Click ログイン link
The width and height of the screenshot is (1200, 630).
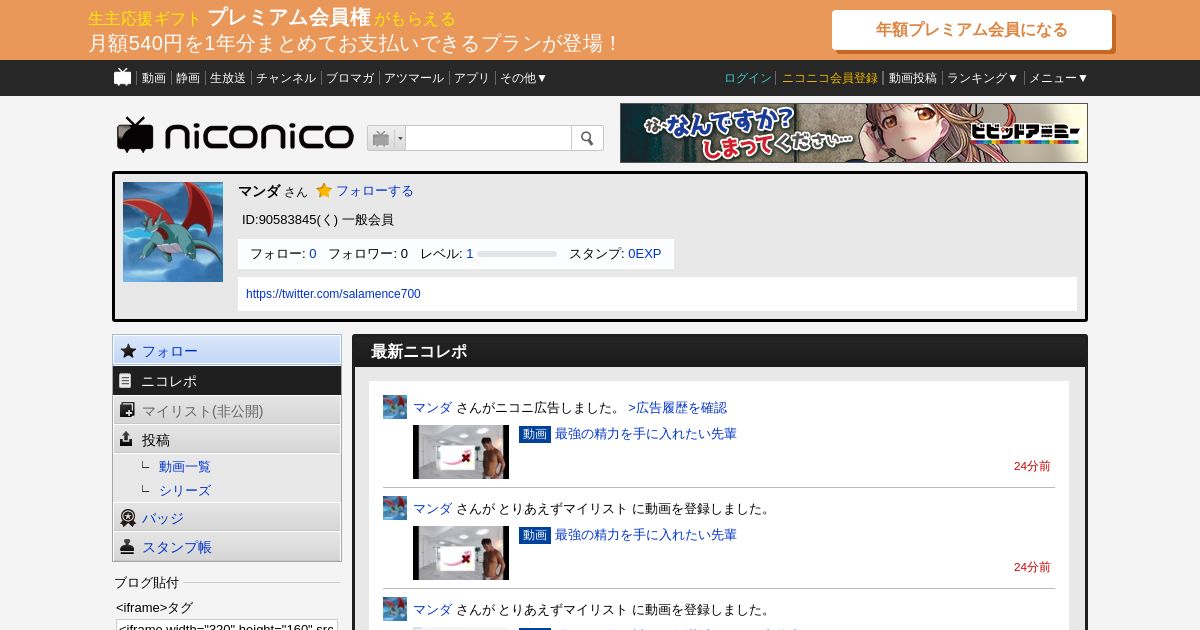[748, 78]
